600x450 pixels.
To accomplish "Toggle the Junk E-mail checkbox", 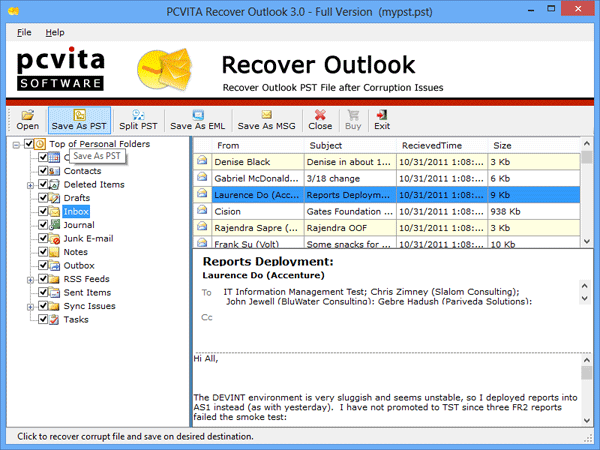I will click(x=43, y=238).
